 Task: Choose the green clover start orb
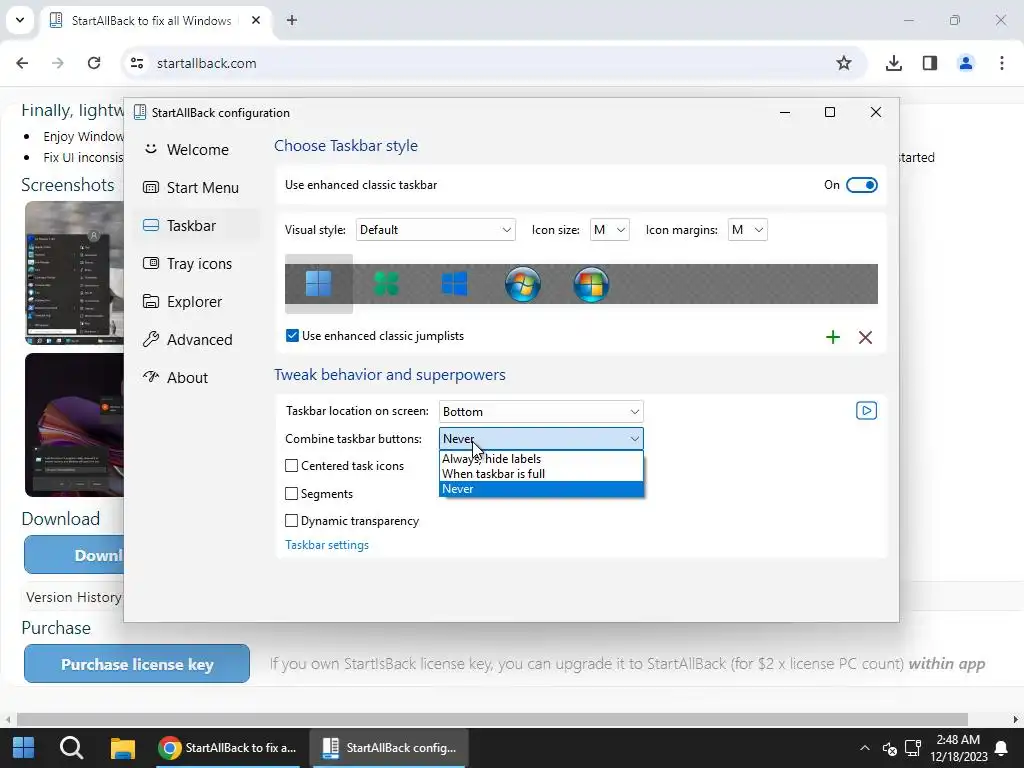click(x=386, y=283)
